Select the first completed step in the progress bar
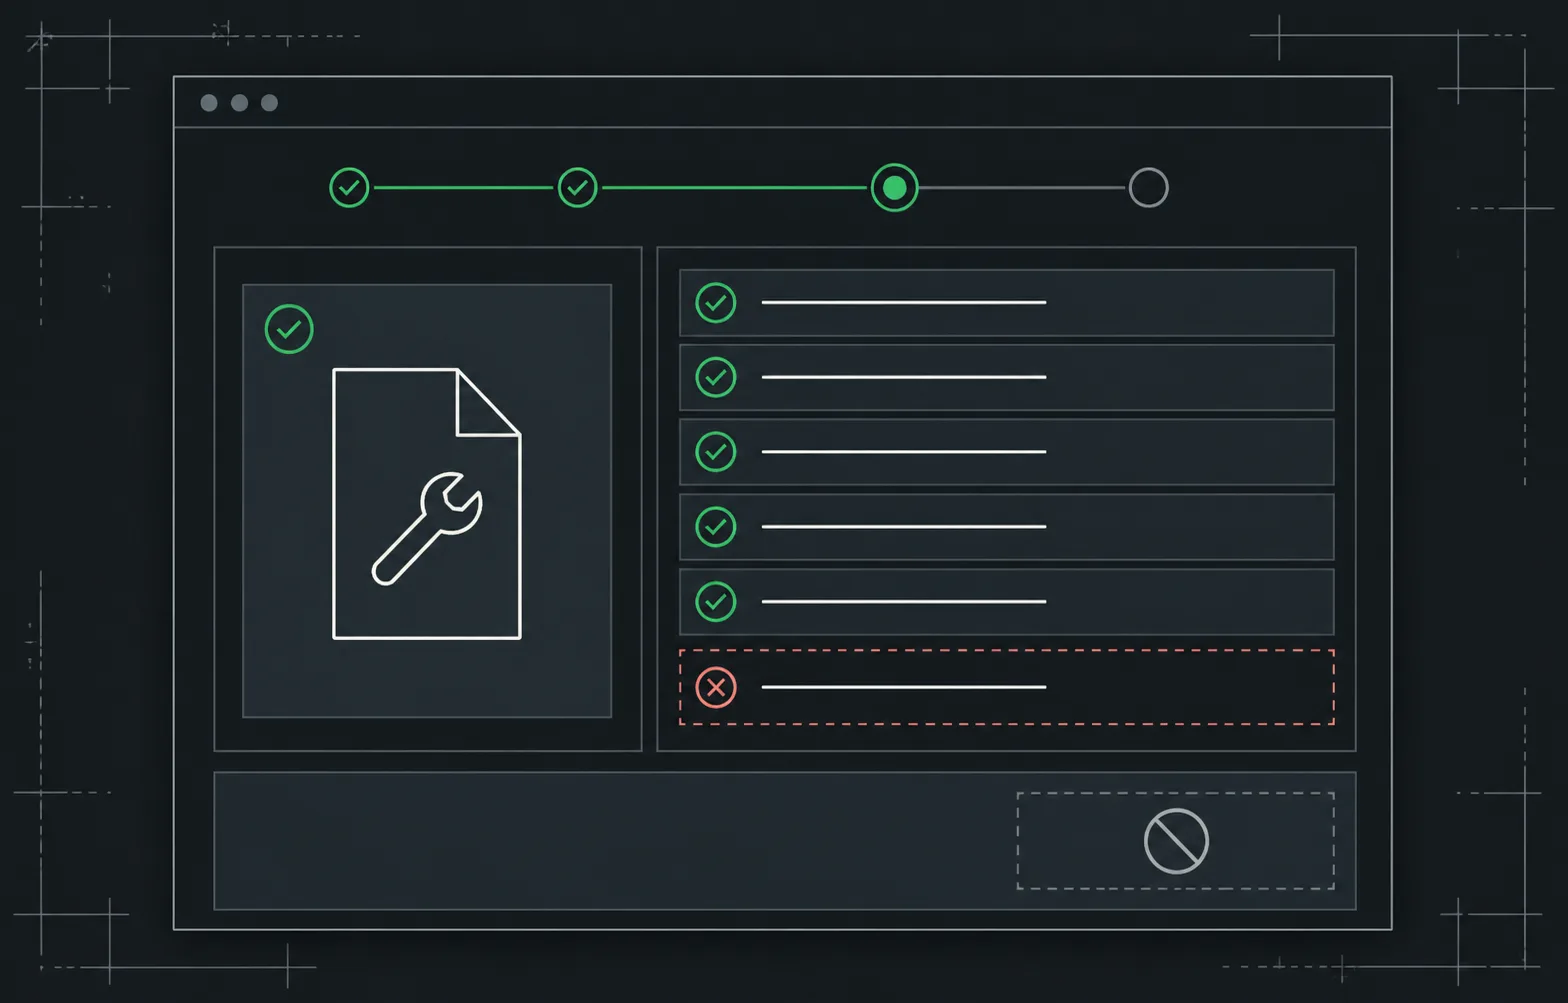Viewport: 1568px width, 1003px height. [x=349, y=188]
